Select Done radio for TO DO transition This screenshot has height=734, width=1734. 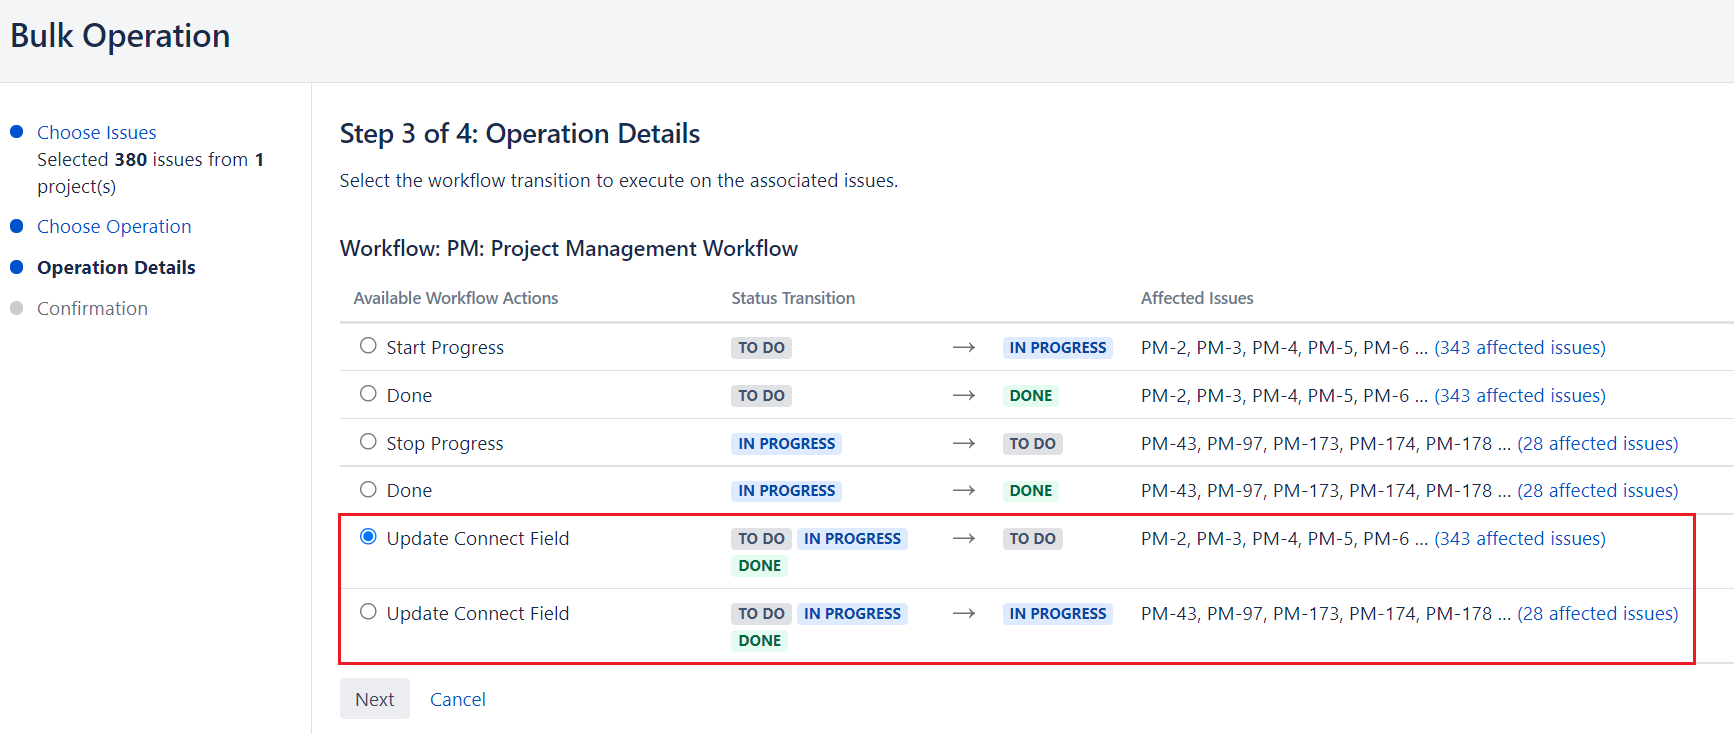point(368,394)
